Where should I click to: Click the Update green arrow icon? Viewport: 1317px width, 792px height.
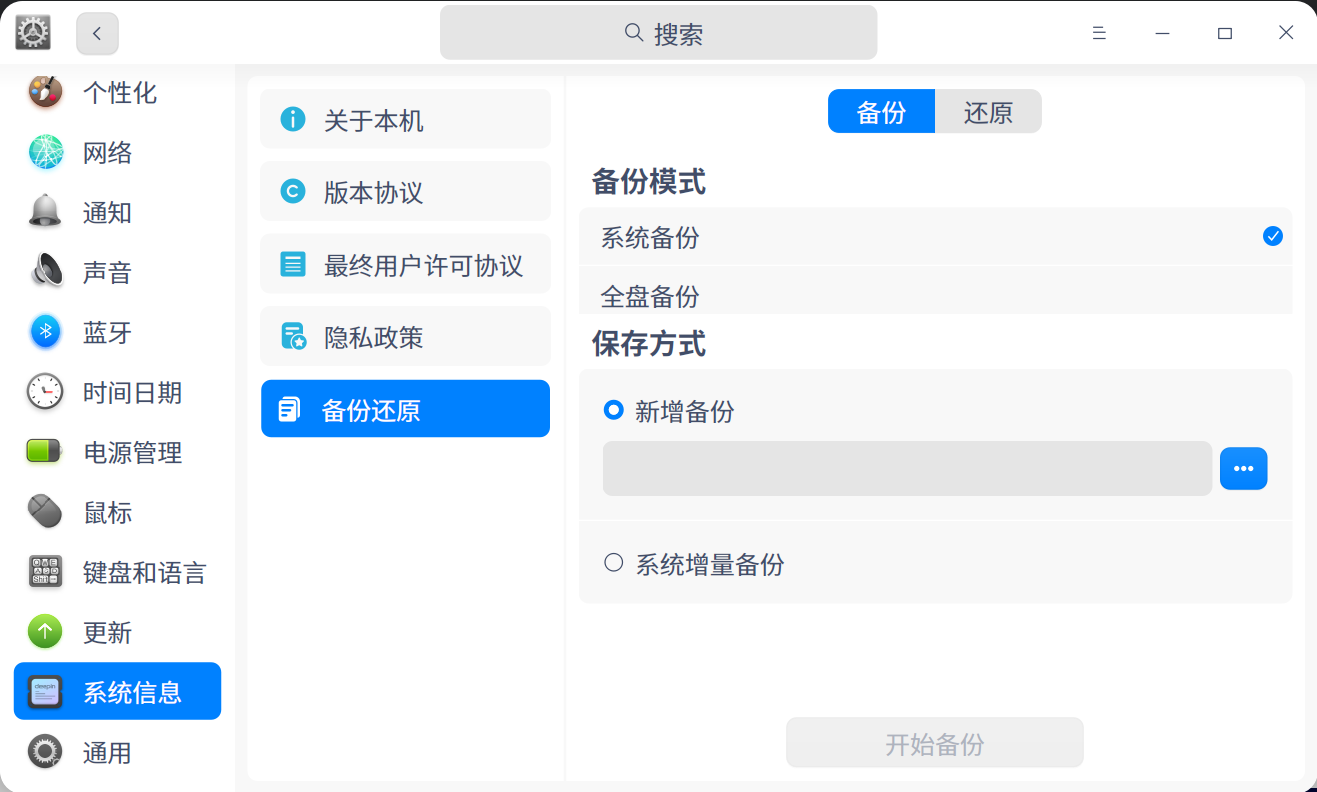click(45, 632)
